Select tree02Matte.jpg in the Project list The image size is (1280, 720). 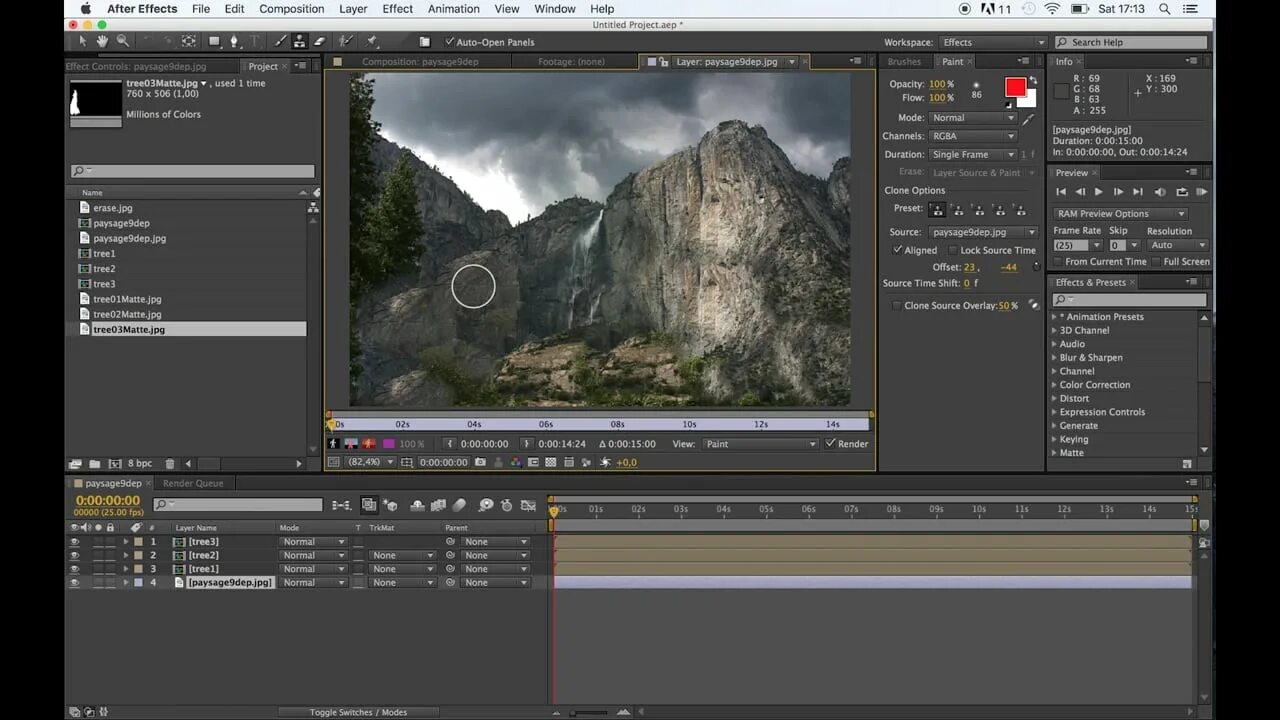coord(127,314)
